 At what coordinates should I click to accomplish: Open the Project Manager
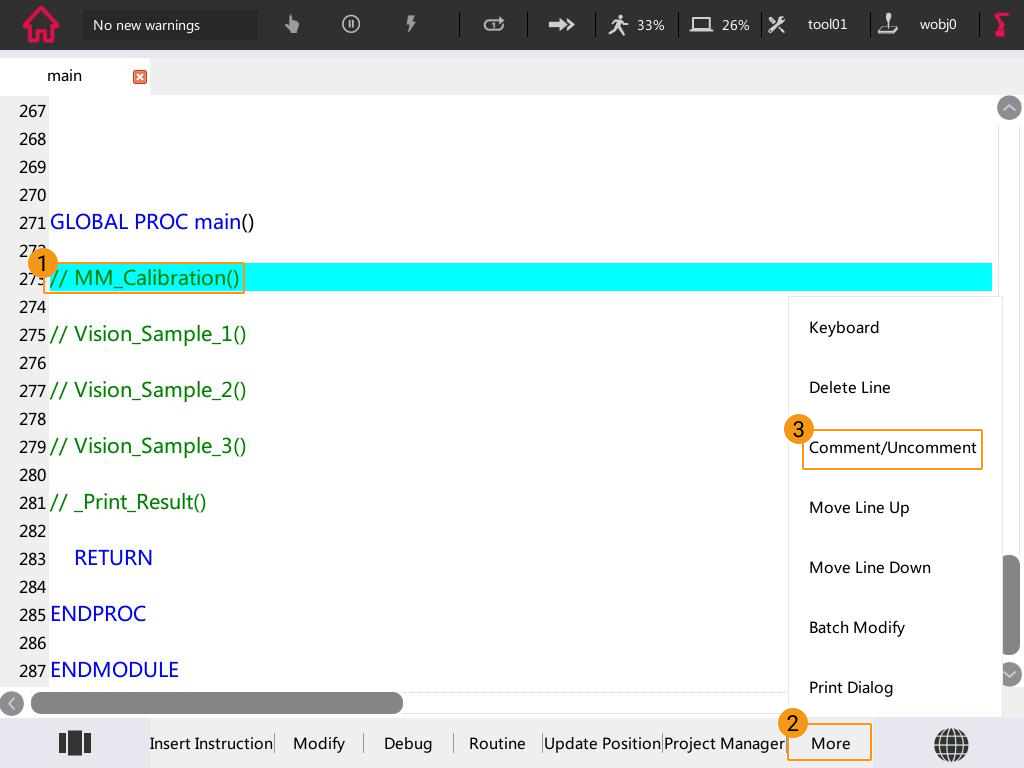(724, 743)
